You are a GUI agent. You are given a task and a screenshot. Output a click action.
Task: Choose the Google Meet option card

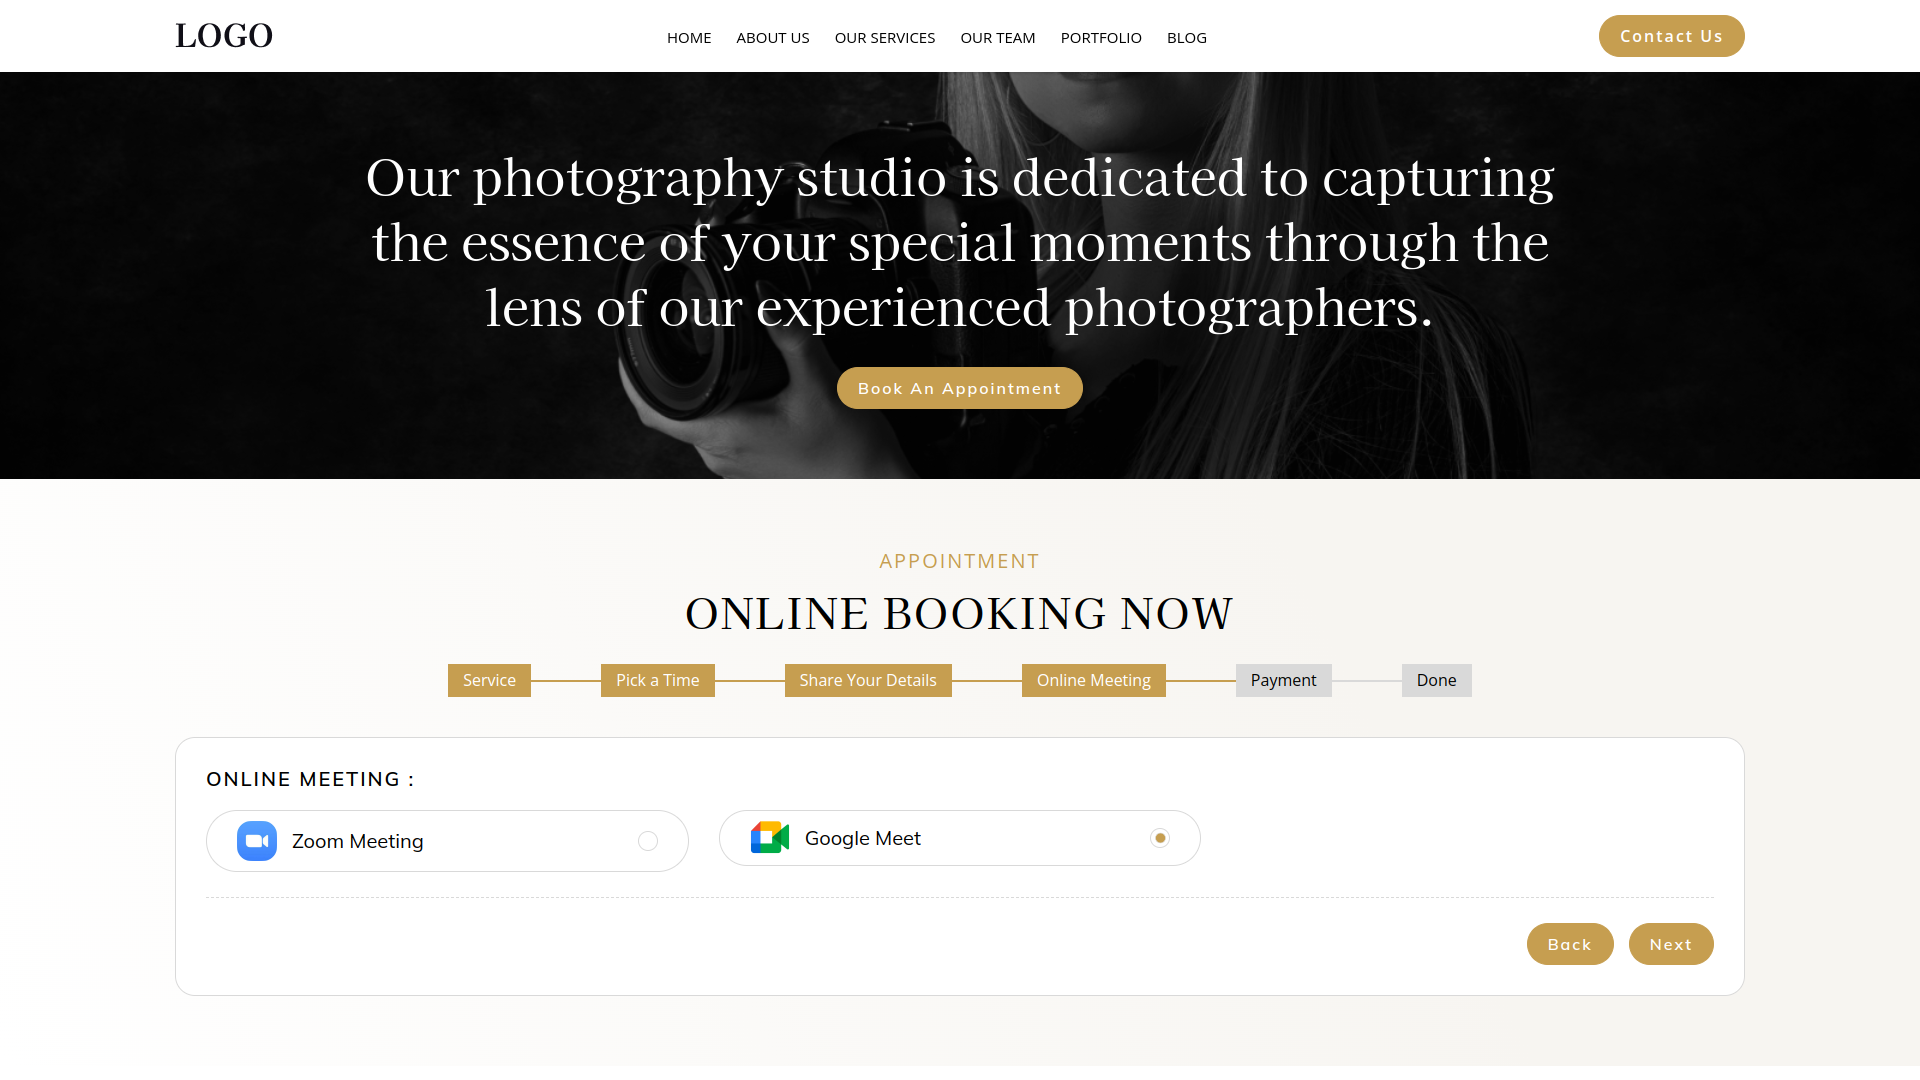[960, 838]
